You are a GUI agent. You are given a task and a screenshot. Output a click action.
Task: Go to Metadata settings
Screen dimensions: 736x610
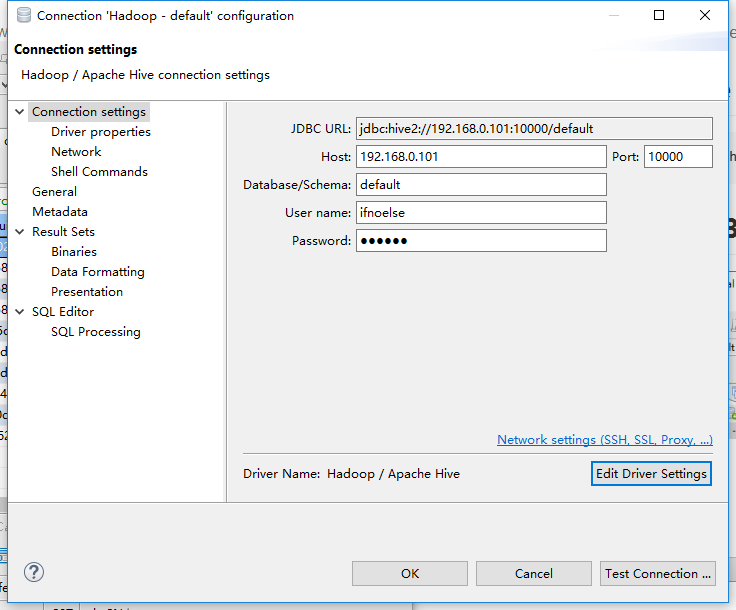tap(60, 212)
